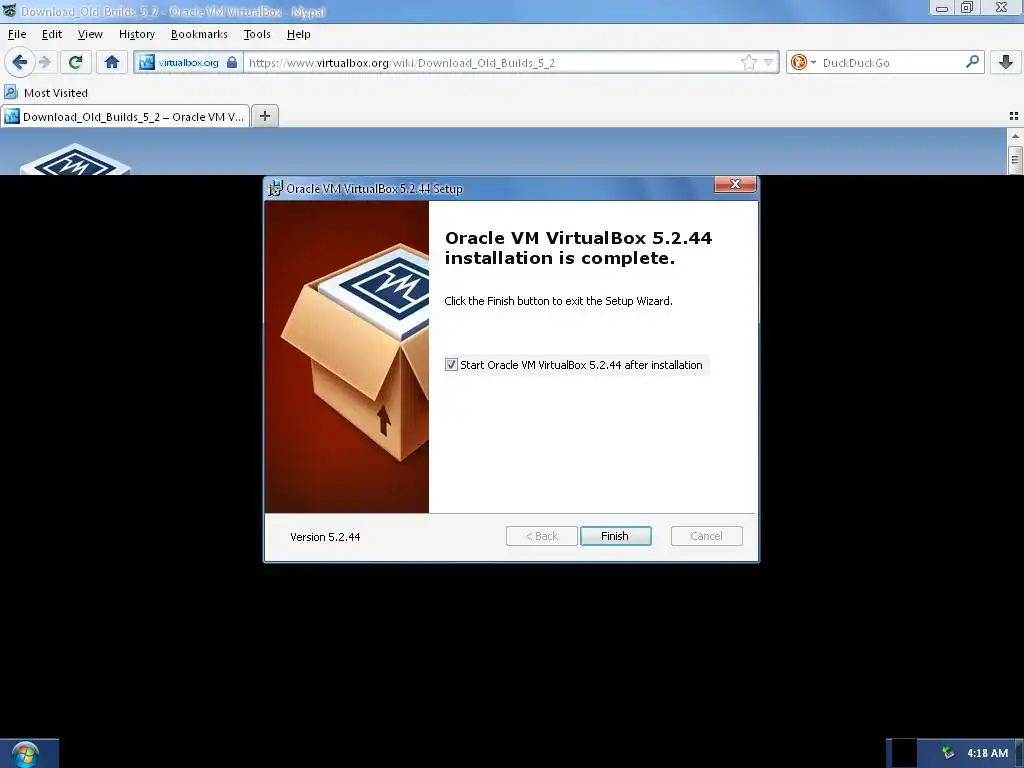Click the 4:18 AM taskbar clock

(x=987, y=753)
